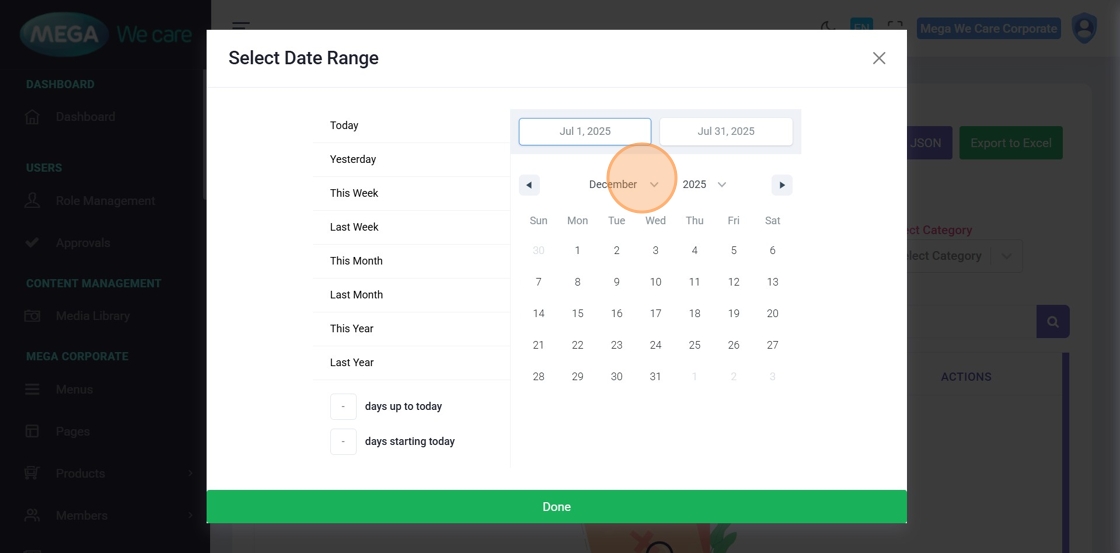Click the Export to Excel button
The width and height of the screenshot is (1120, 553).
tap(1010, 143)
